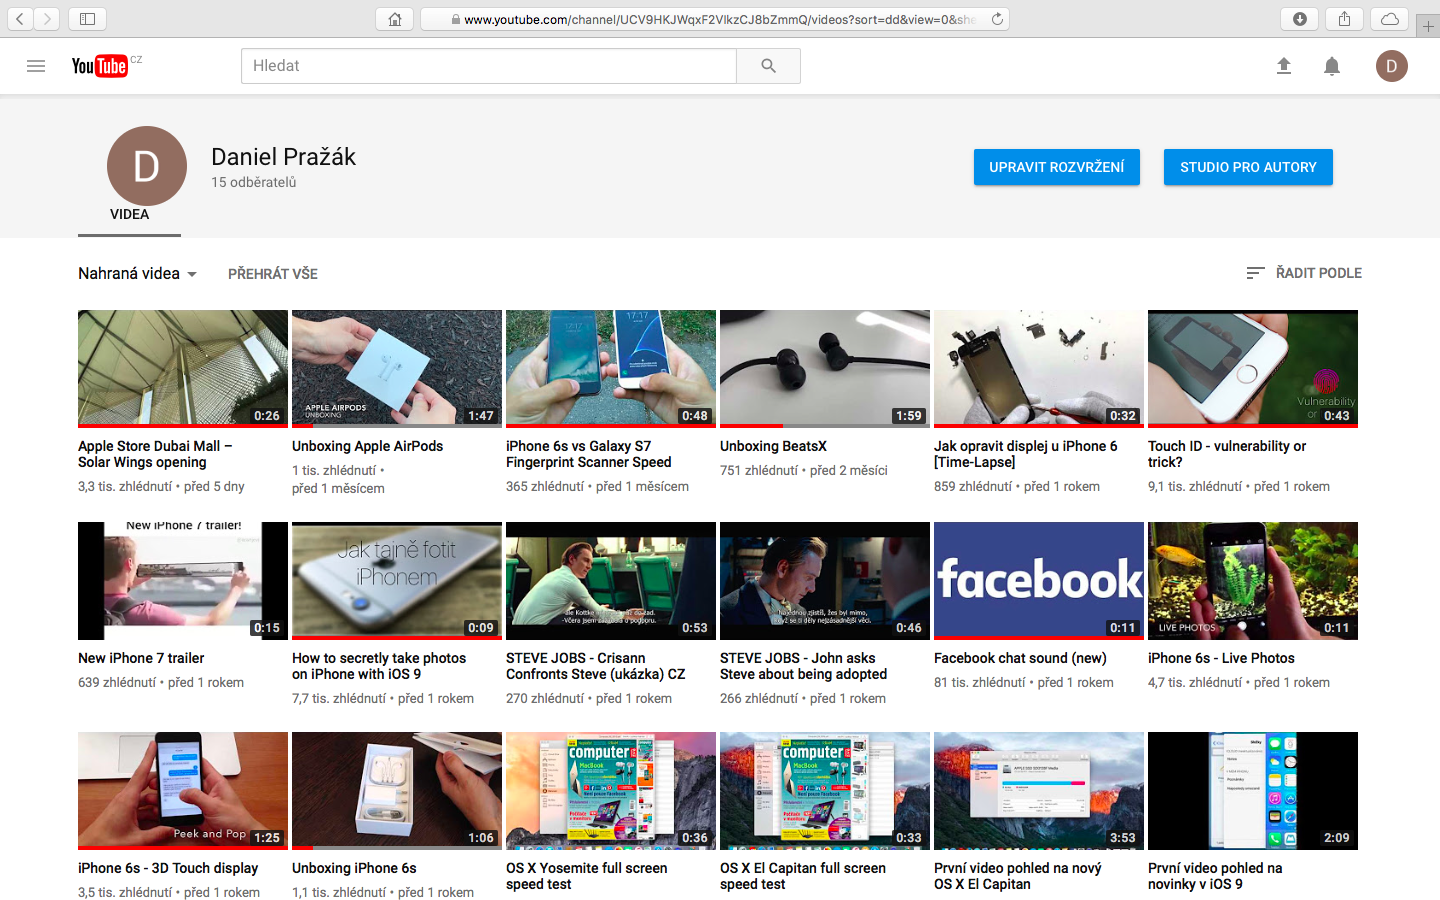Open the Unboxing iPhone 6s thumbnail
The height and width of the screenshot is (900, 1440).
pos(397,791)
